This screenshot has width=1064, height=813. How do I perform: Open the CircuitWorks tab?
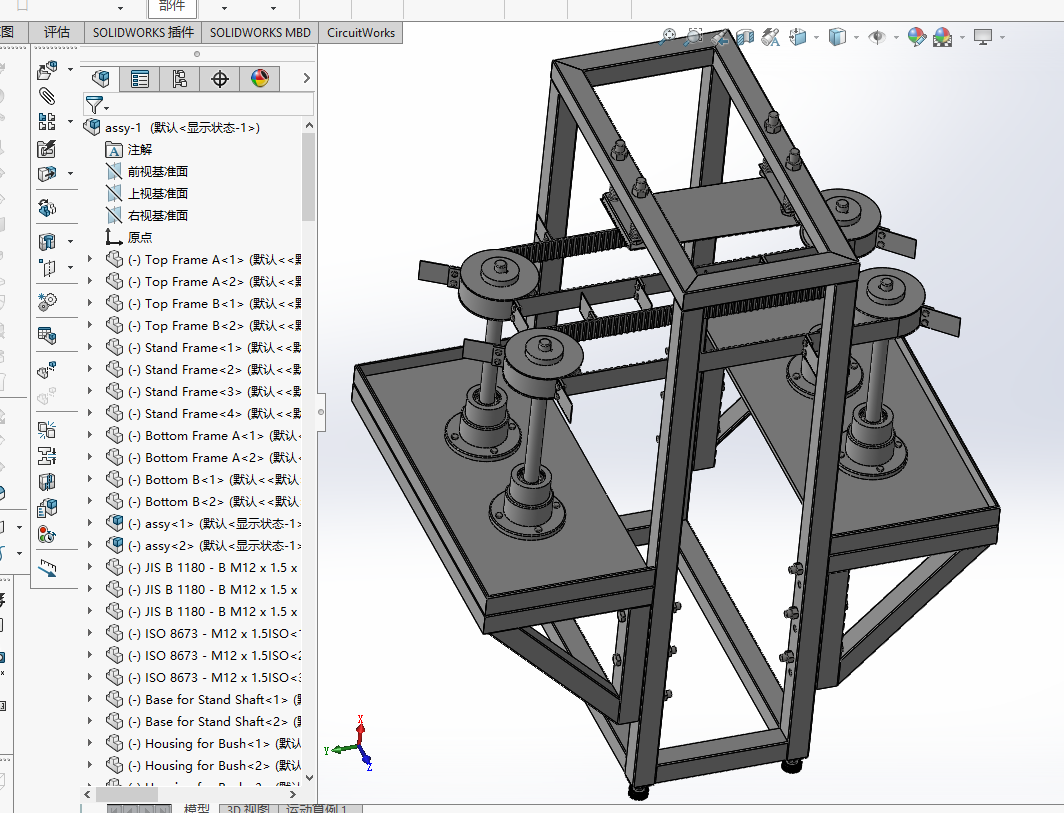361,33
